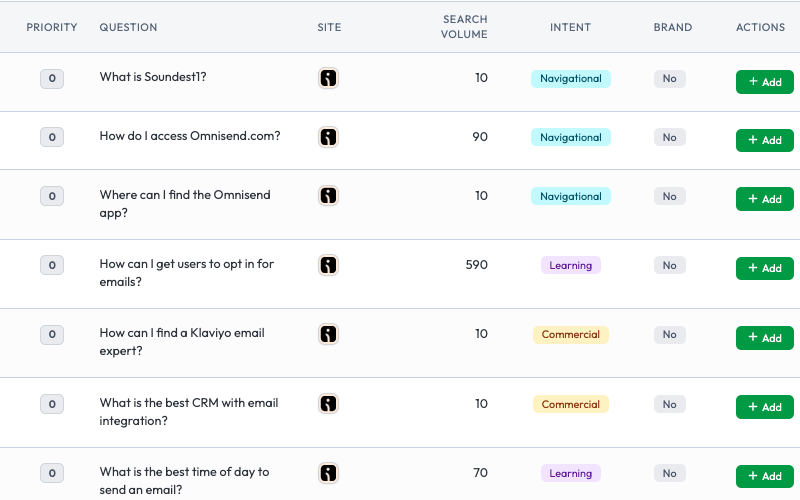This screenshot has height=500, width=800.
Task: Add the 'Where can I find the Omnisend app?' question
Action: coord(765,199)
